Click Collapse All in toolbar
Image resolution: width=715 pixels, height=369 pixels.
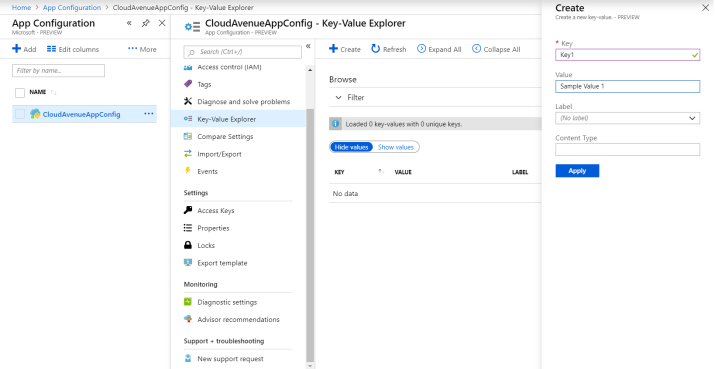496,49
